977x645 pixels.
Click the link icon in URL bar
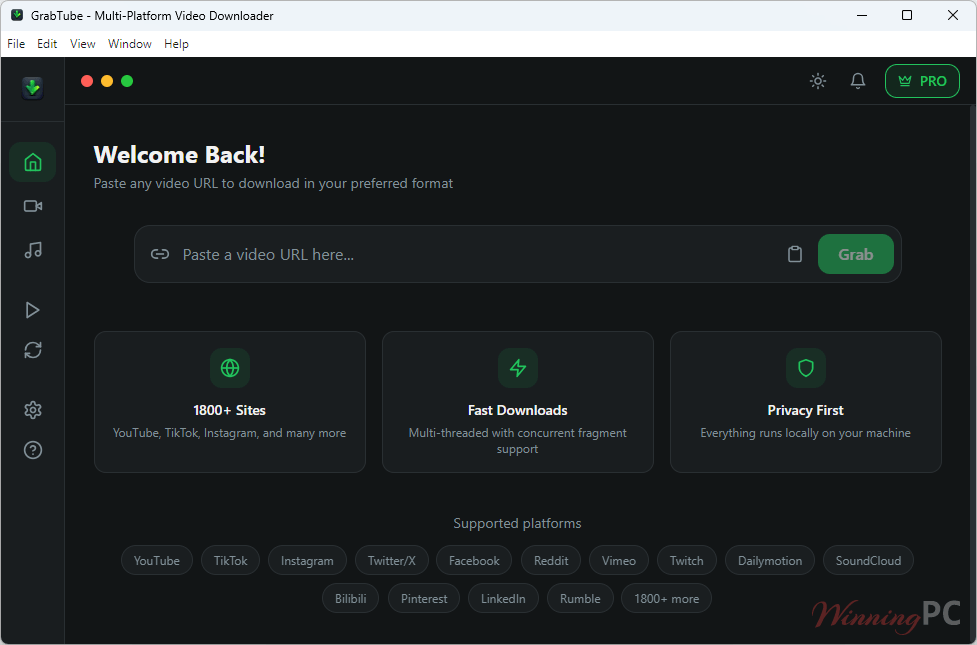(x=160, y=254)
